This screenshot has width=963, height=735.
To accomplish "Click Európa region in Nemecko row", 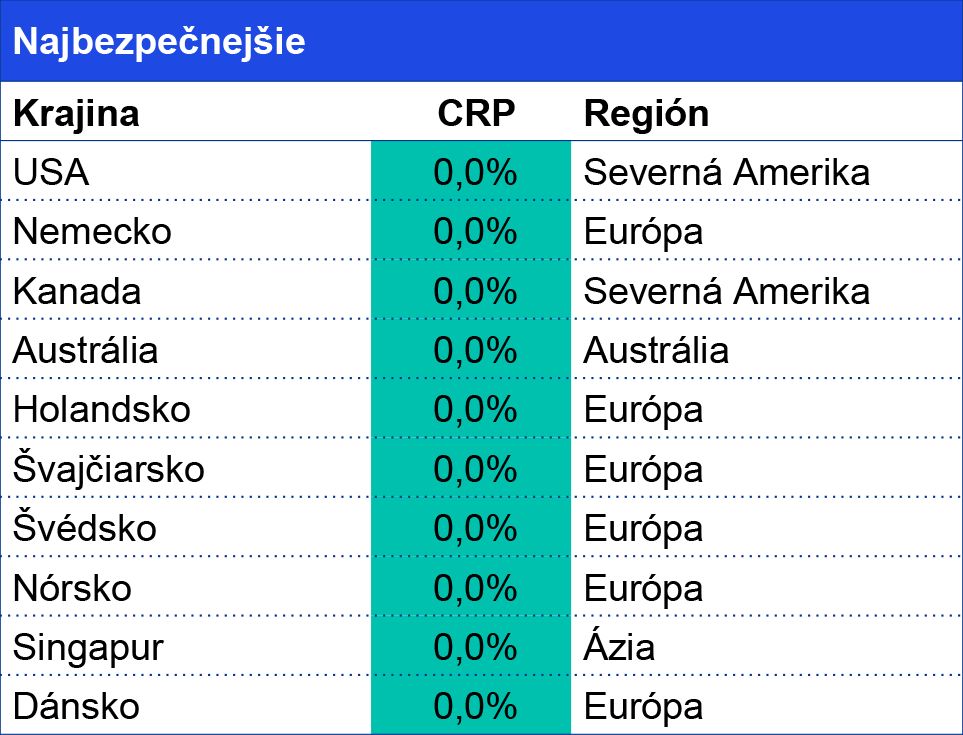I will [x=643, y=232].
